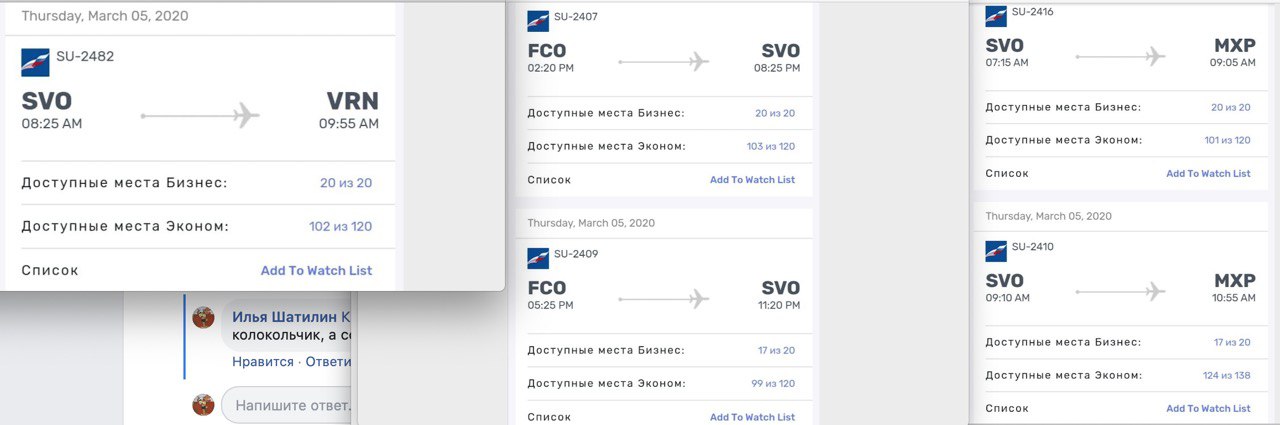Screen dimensions: 1280x425
Task: Focus the "Напишите ответ" reply field
Action: [290, 406]
